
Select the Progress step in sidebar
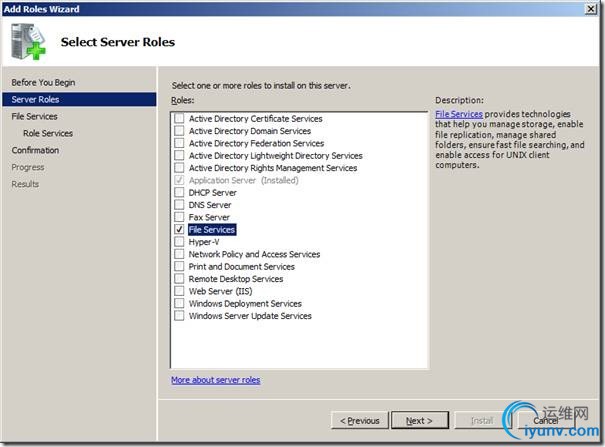(28, 167)
